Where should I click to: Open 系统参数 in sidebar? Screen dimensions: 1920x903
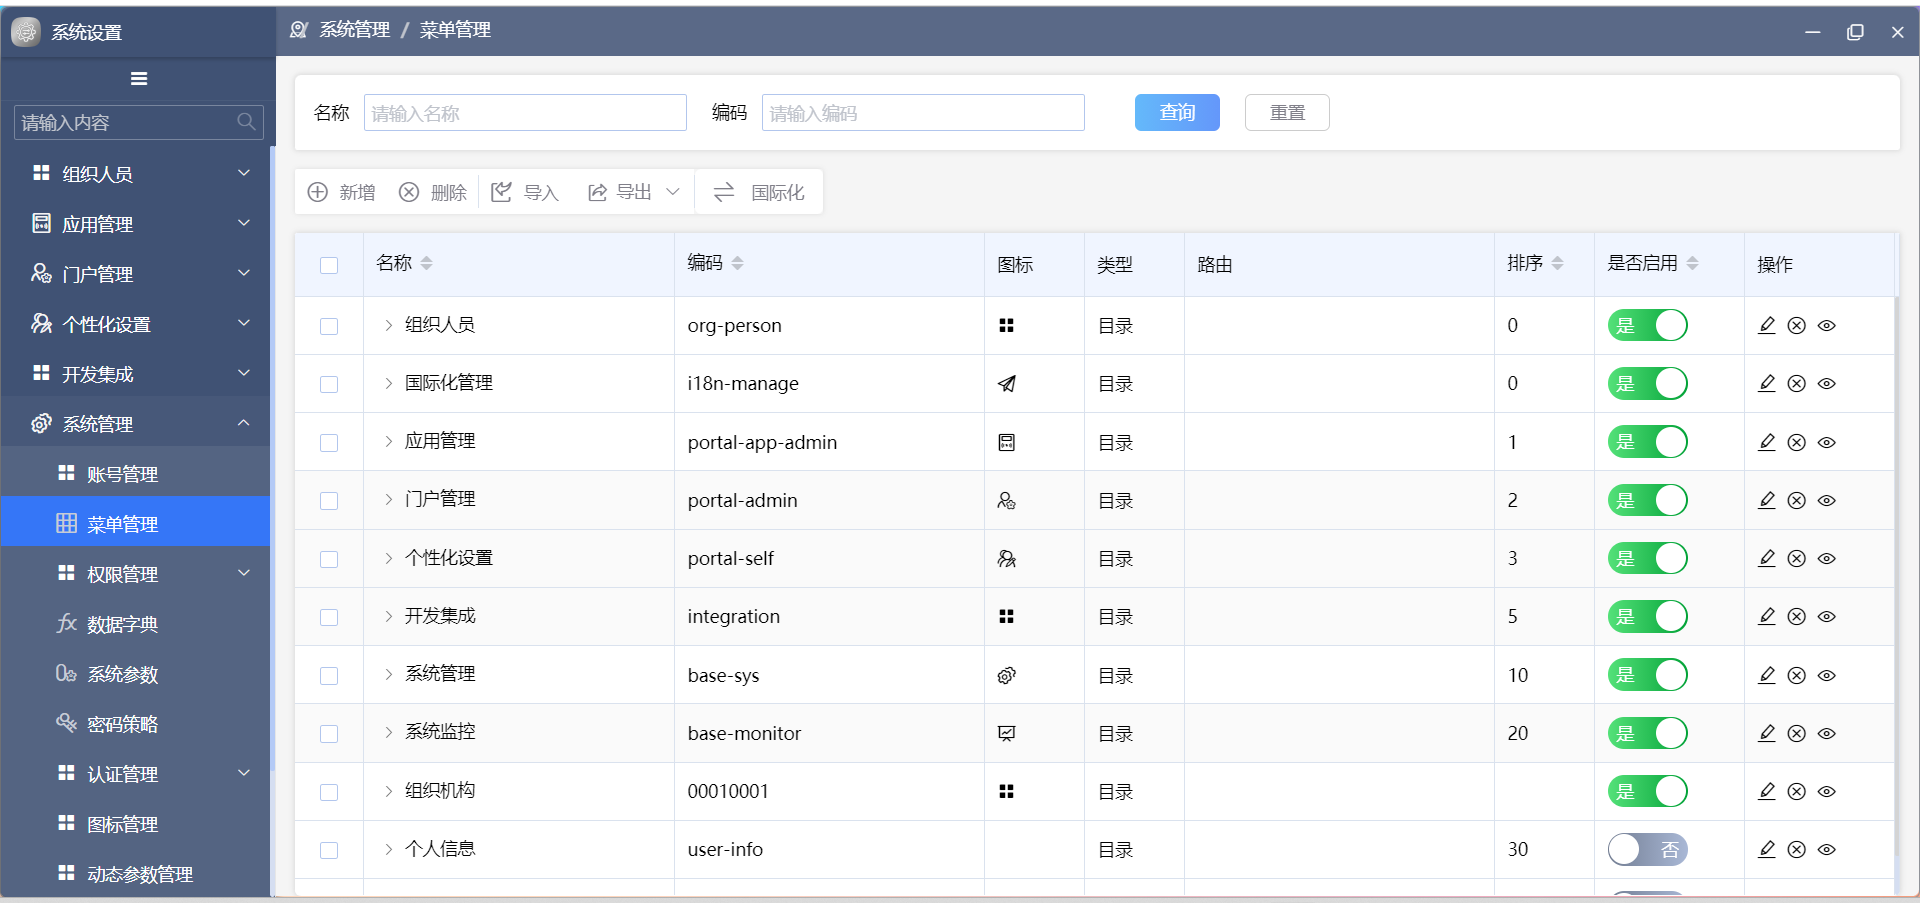(137, 673)
